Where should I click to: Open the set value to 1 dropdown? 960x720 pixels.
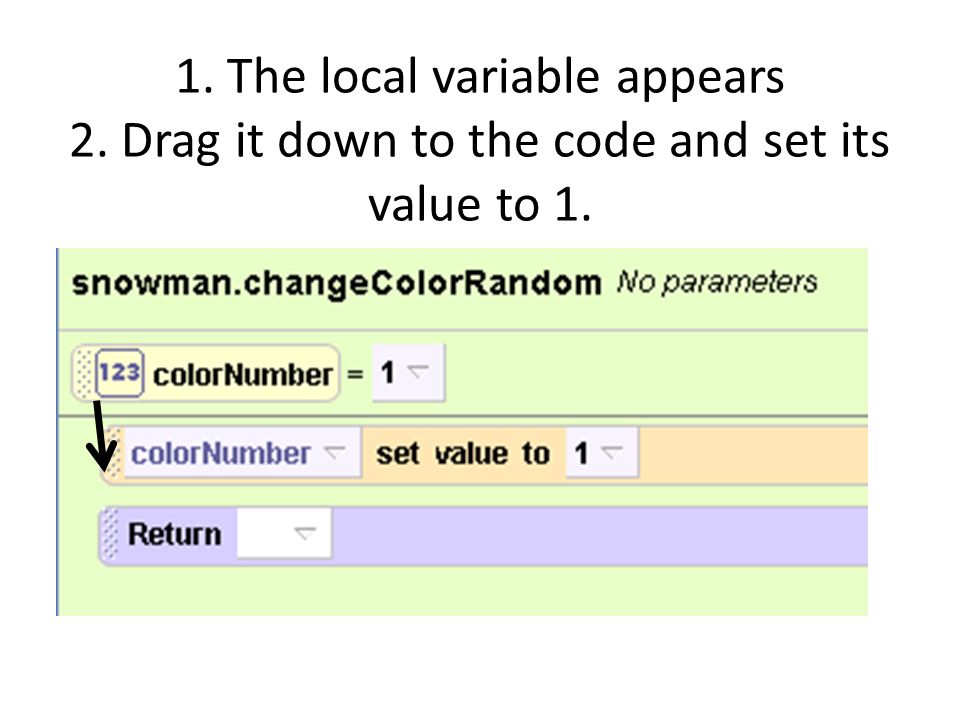pyautogui.click(x=602, y=453)
